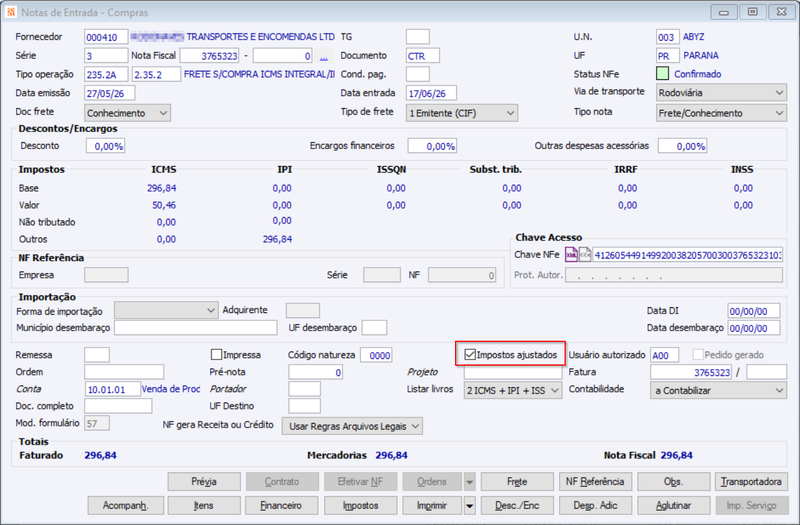Click the CCe icon beside Chave NFe
Image resolution: width=800 pixels, height=525 pixels.
585,254
